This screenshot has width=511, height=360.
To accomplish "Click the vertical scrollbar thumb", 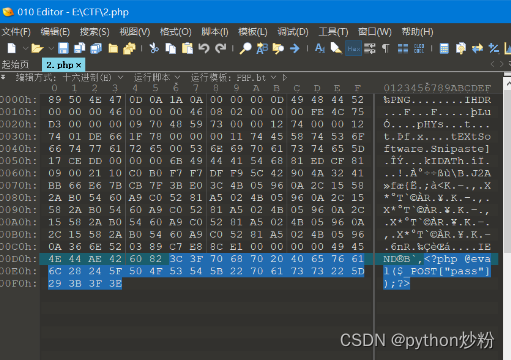I will tap(507, 171).
